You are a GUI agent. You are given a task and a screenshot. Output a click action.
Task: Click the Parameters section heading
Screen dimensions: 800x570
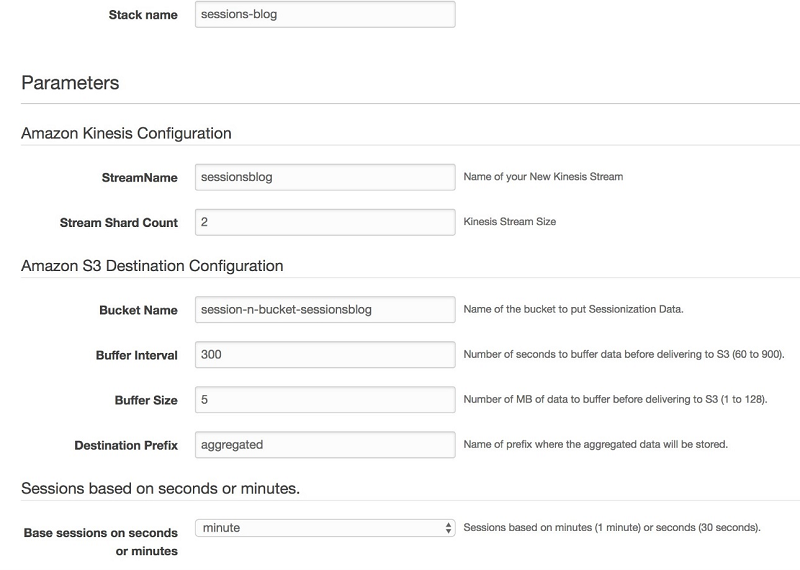click(x=70, y=83)
